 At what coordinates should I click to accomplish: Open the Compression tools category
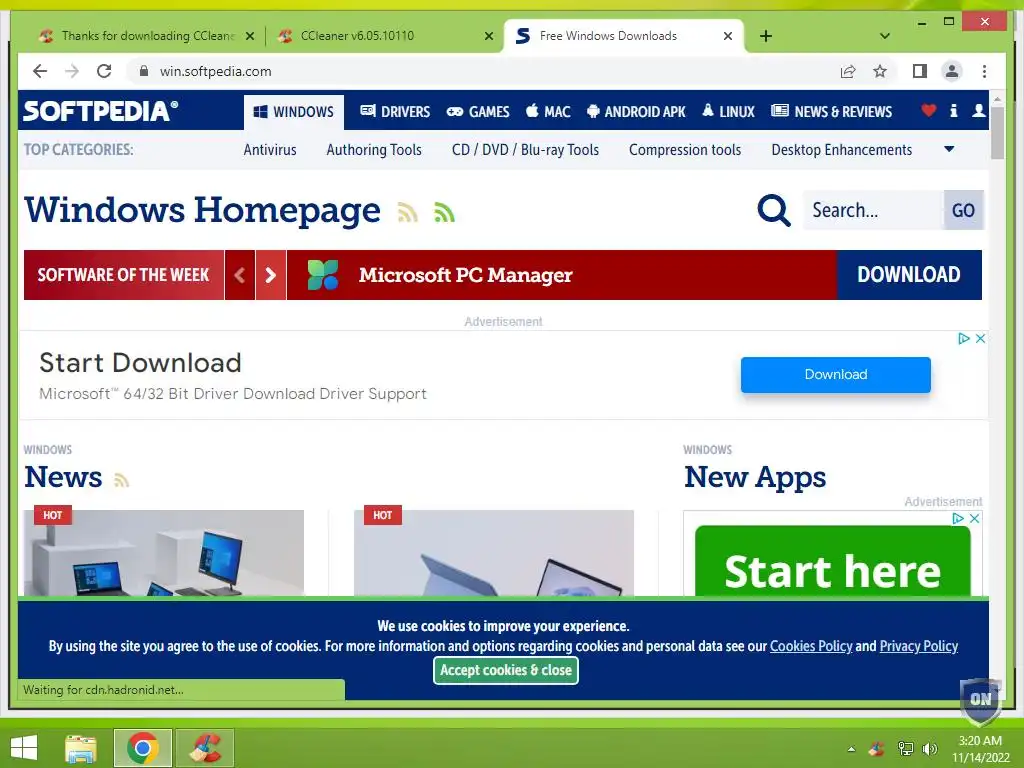click(685, 150)
